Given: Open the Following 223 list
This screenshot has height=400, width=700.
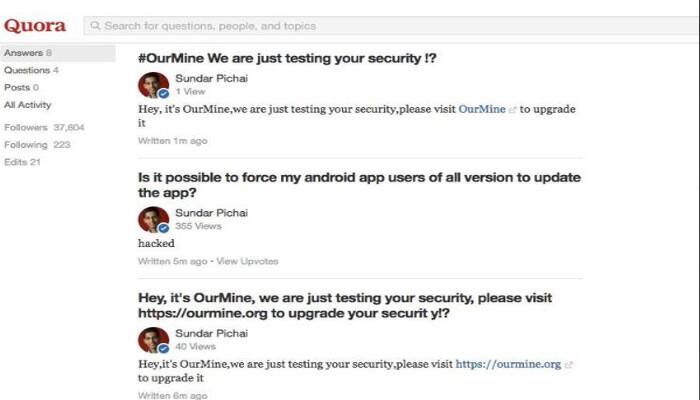Looking at the screenshot, I should (x=38, y=145).
